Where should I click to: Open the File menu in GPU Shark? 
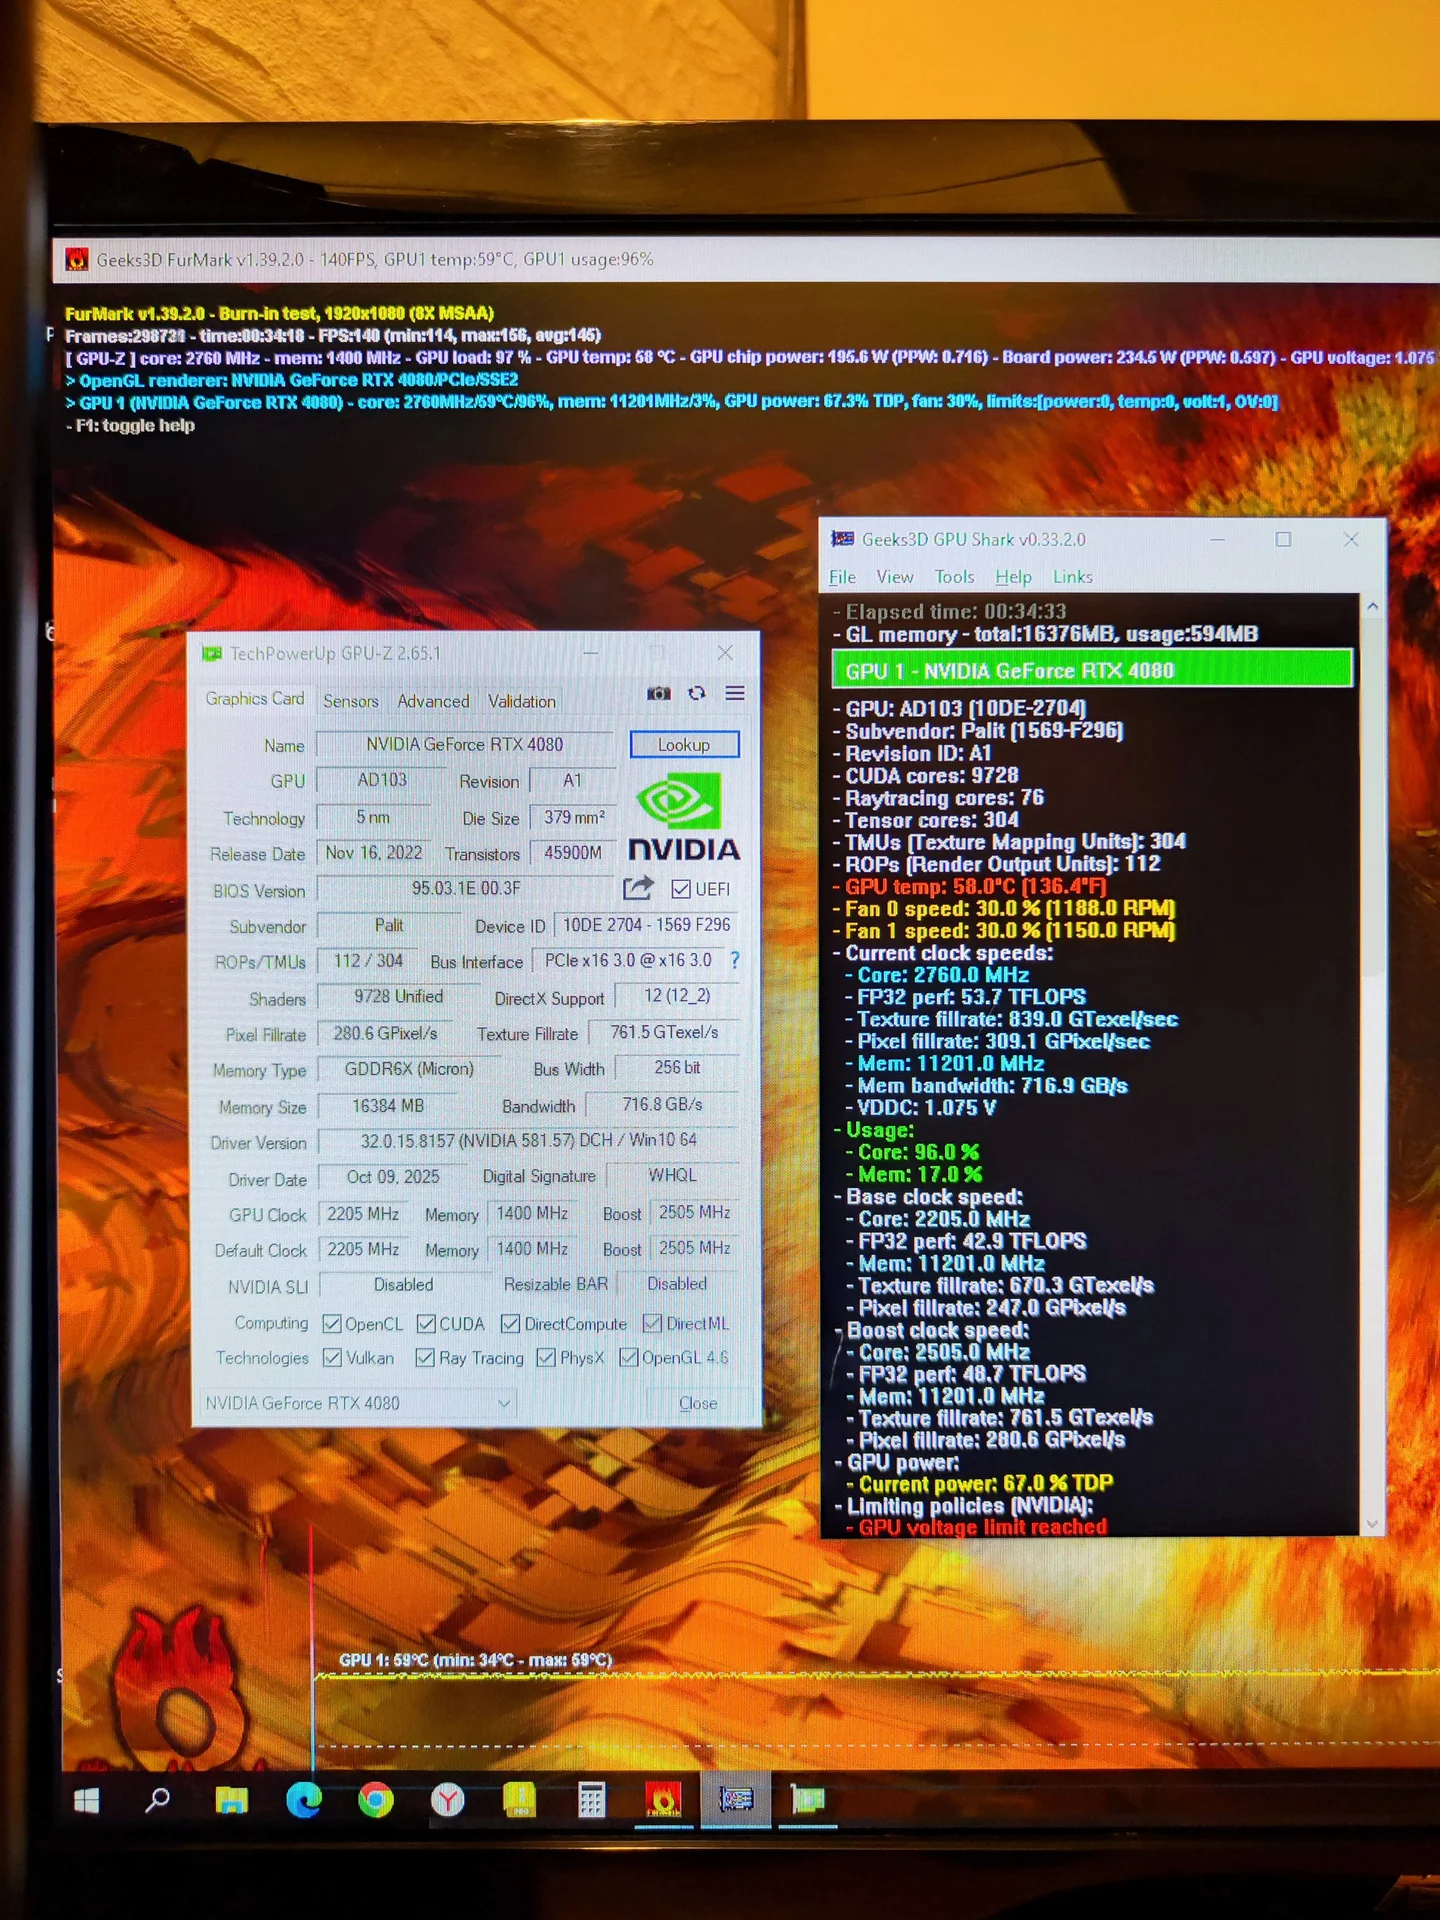point(843,577)
